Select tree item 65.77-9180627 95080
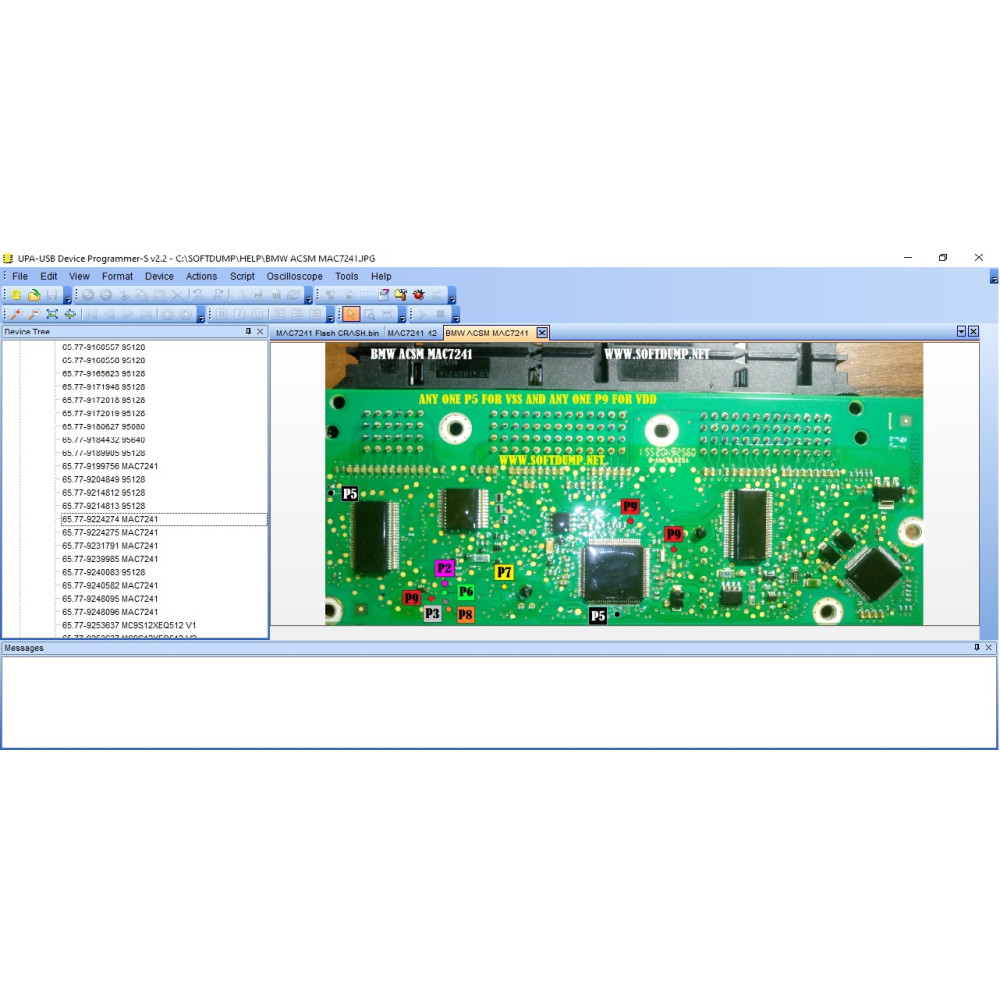This screenshot has height=1000, width=1000. coord(103,427)
